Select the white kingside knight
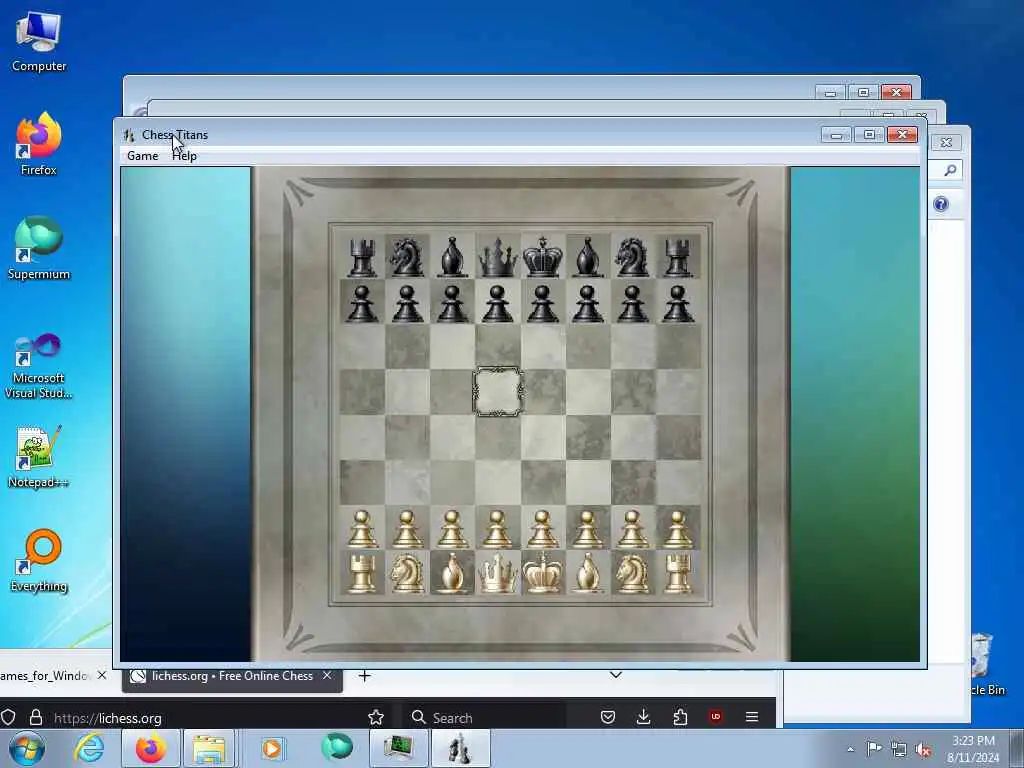1024x768 pixels. point(633,573)
